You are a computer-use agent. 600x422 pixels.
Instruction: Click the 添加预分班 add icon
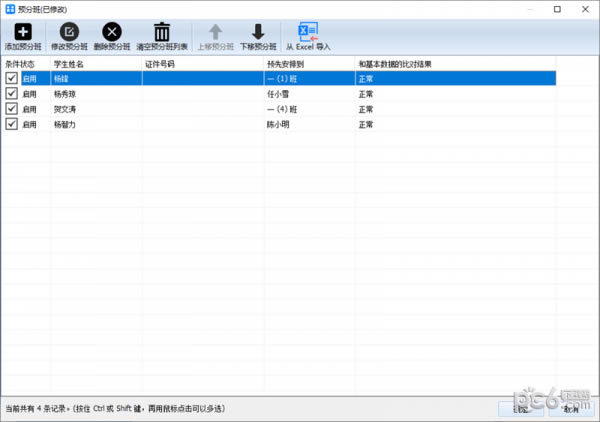pyautogui.click(x=23, y=31)
